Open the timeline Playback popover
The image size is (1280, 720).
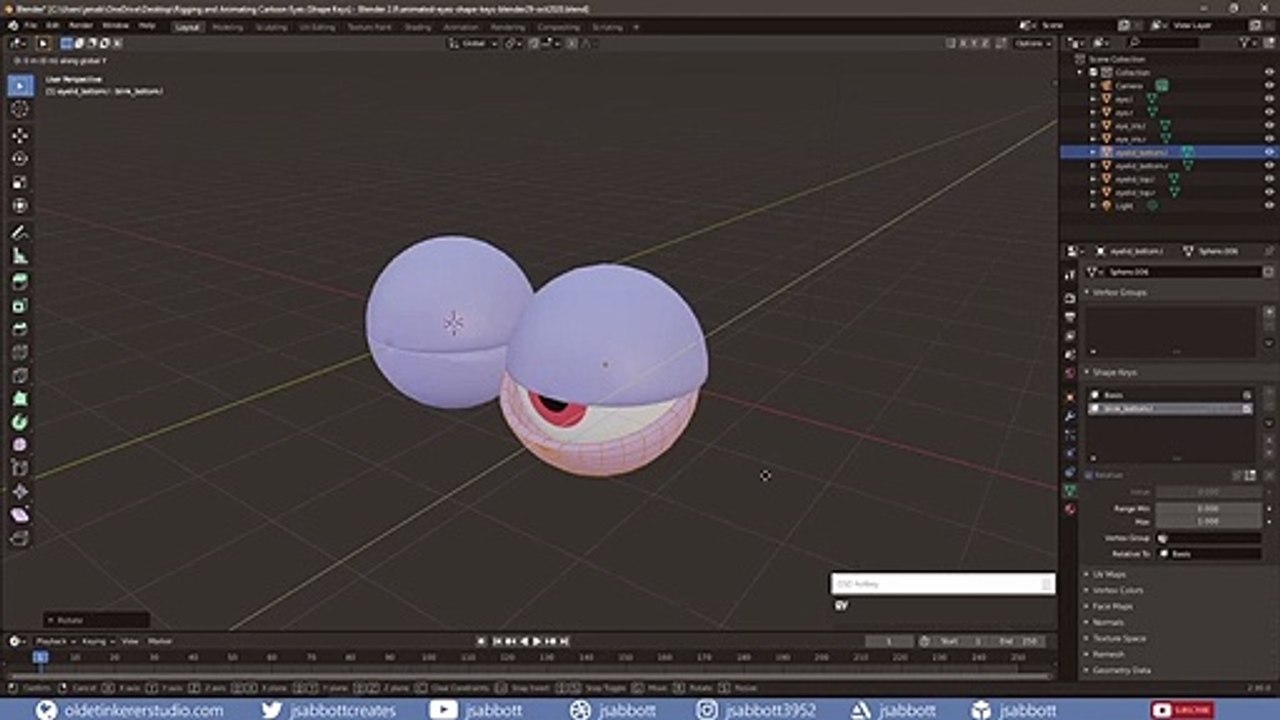click(x=53, y=641)
